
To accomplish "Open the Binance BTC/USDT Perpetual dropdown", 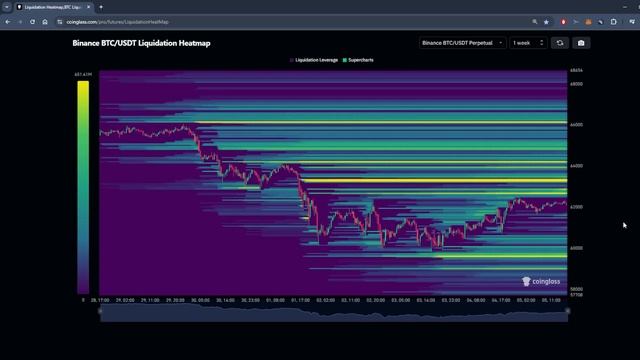I will pos(462,43).
